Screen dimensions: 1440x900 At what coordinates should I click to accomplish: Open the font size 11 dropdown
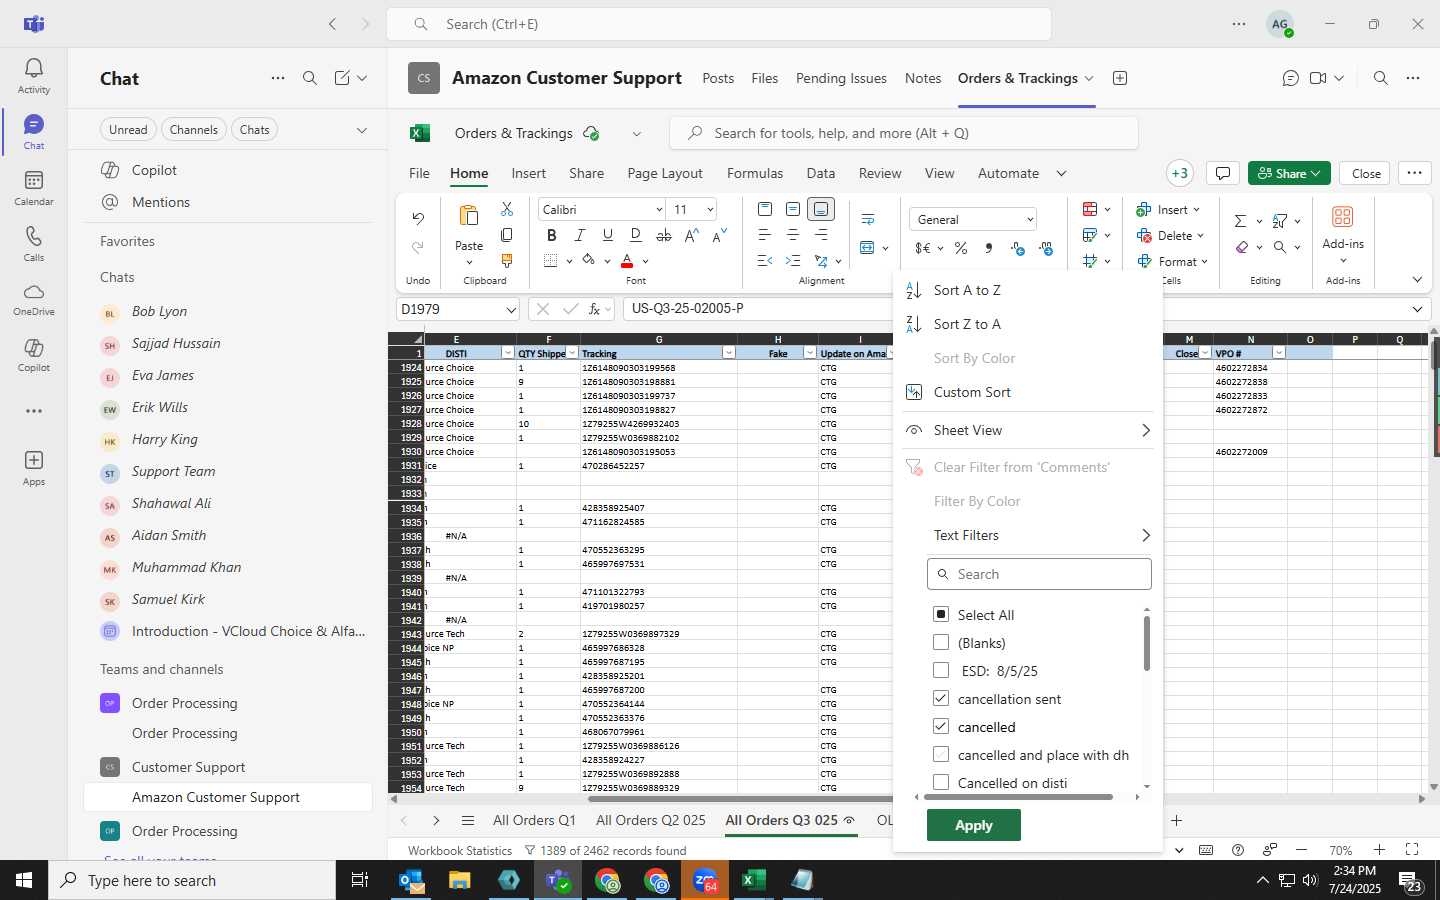tap(710, 209)
